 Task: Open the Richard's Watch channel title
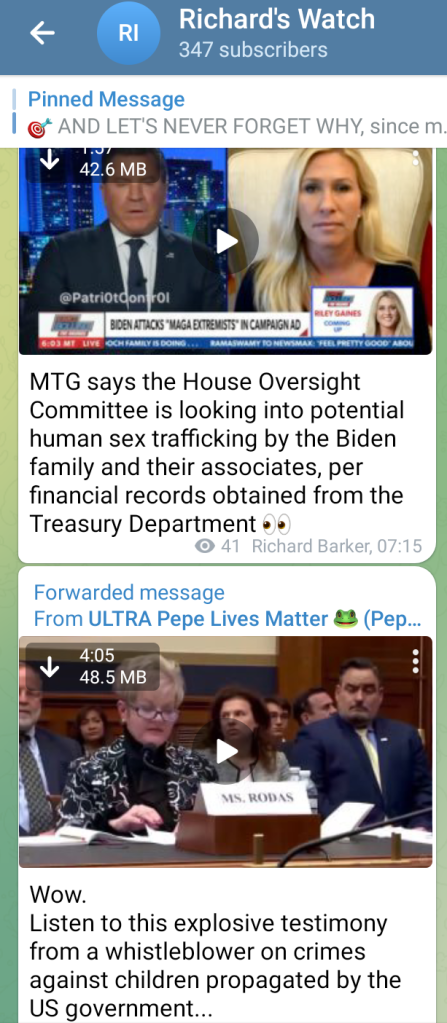coord(277,20)
